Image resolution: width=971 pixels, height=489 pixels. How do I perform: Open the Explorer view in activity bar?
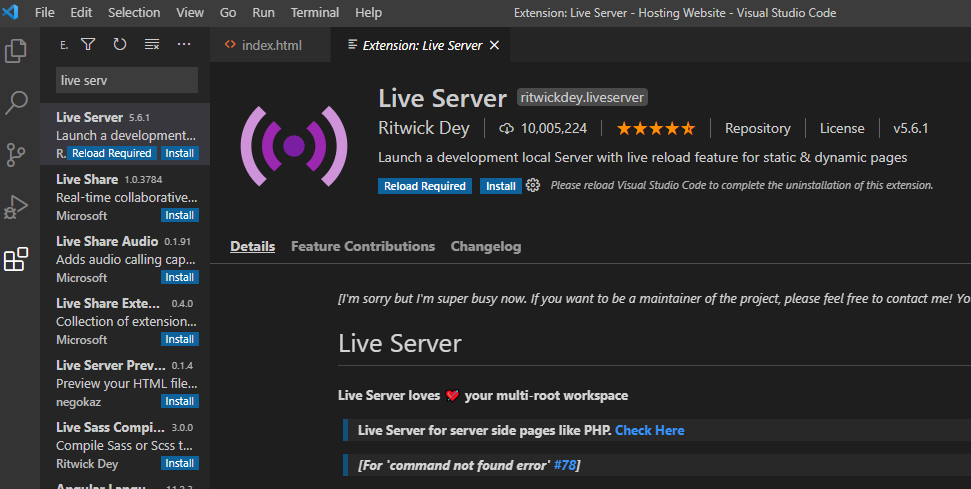pos(16,50)
